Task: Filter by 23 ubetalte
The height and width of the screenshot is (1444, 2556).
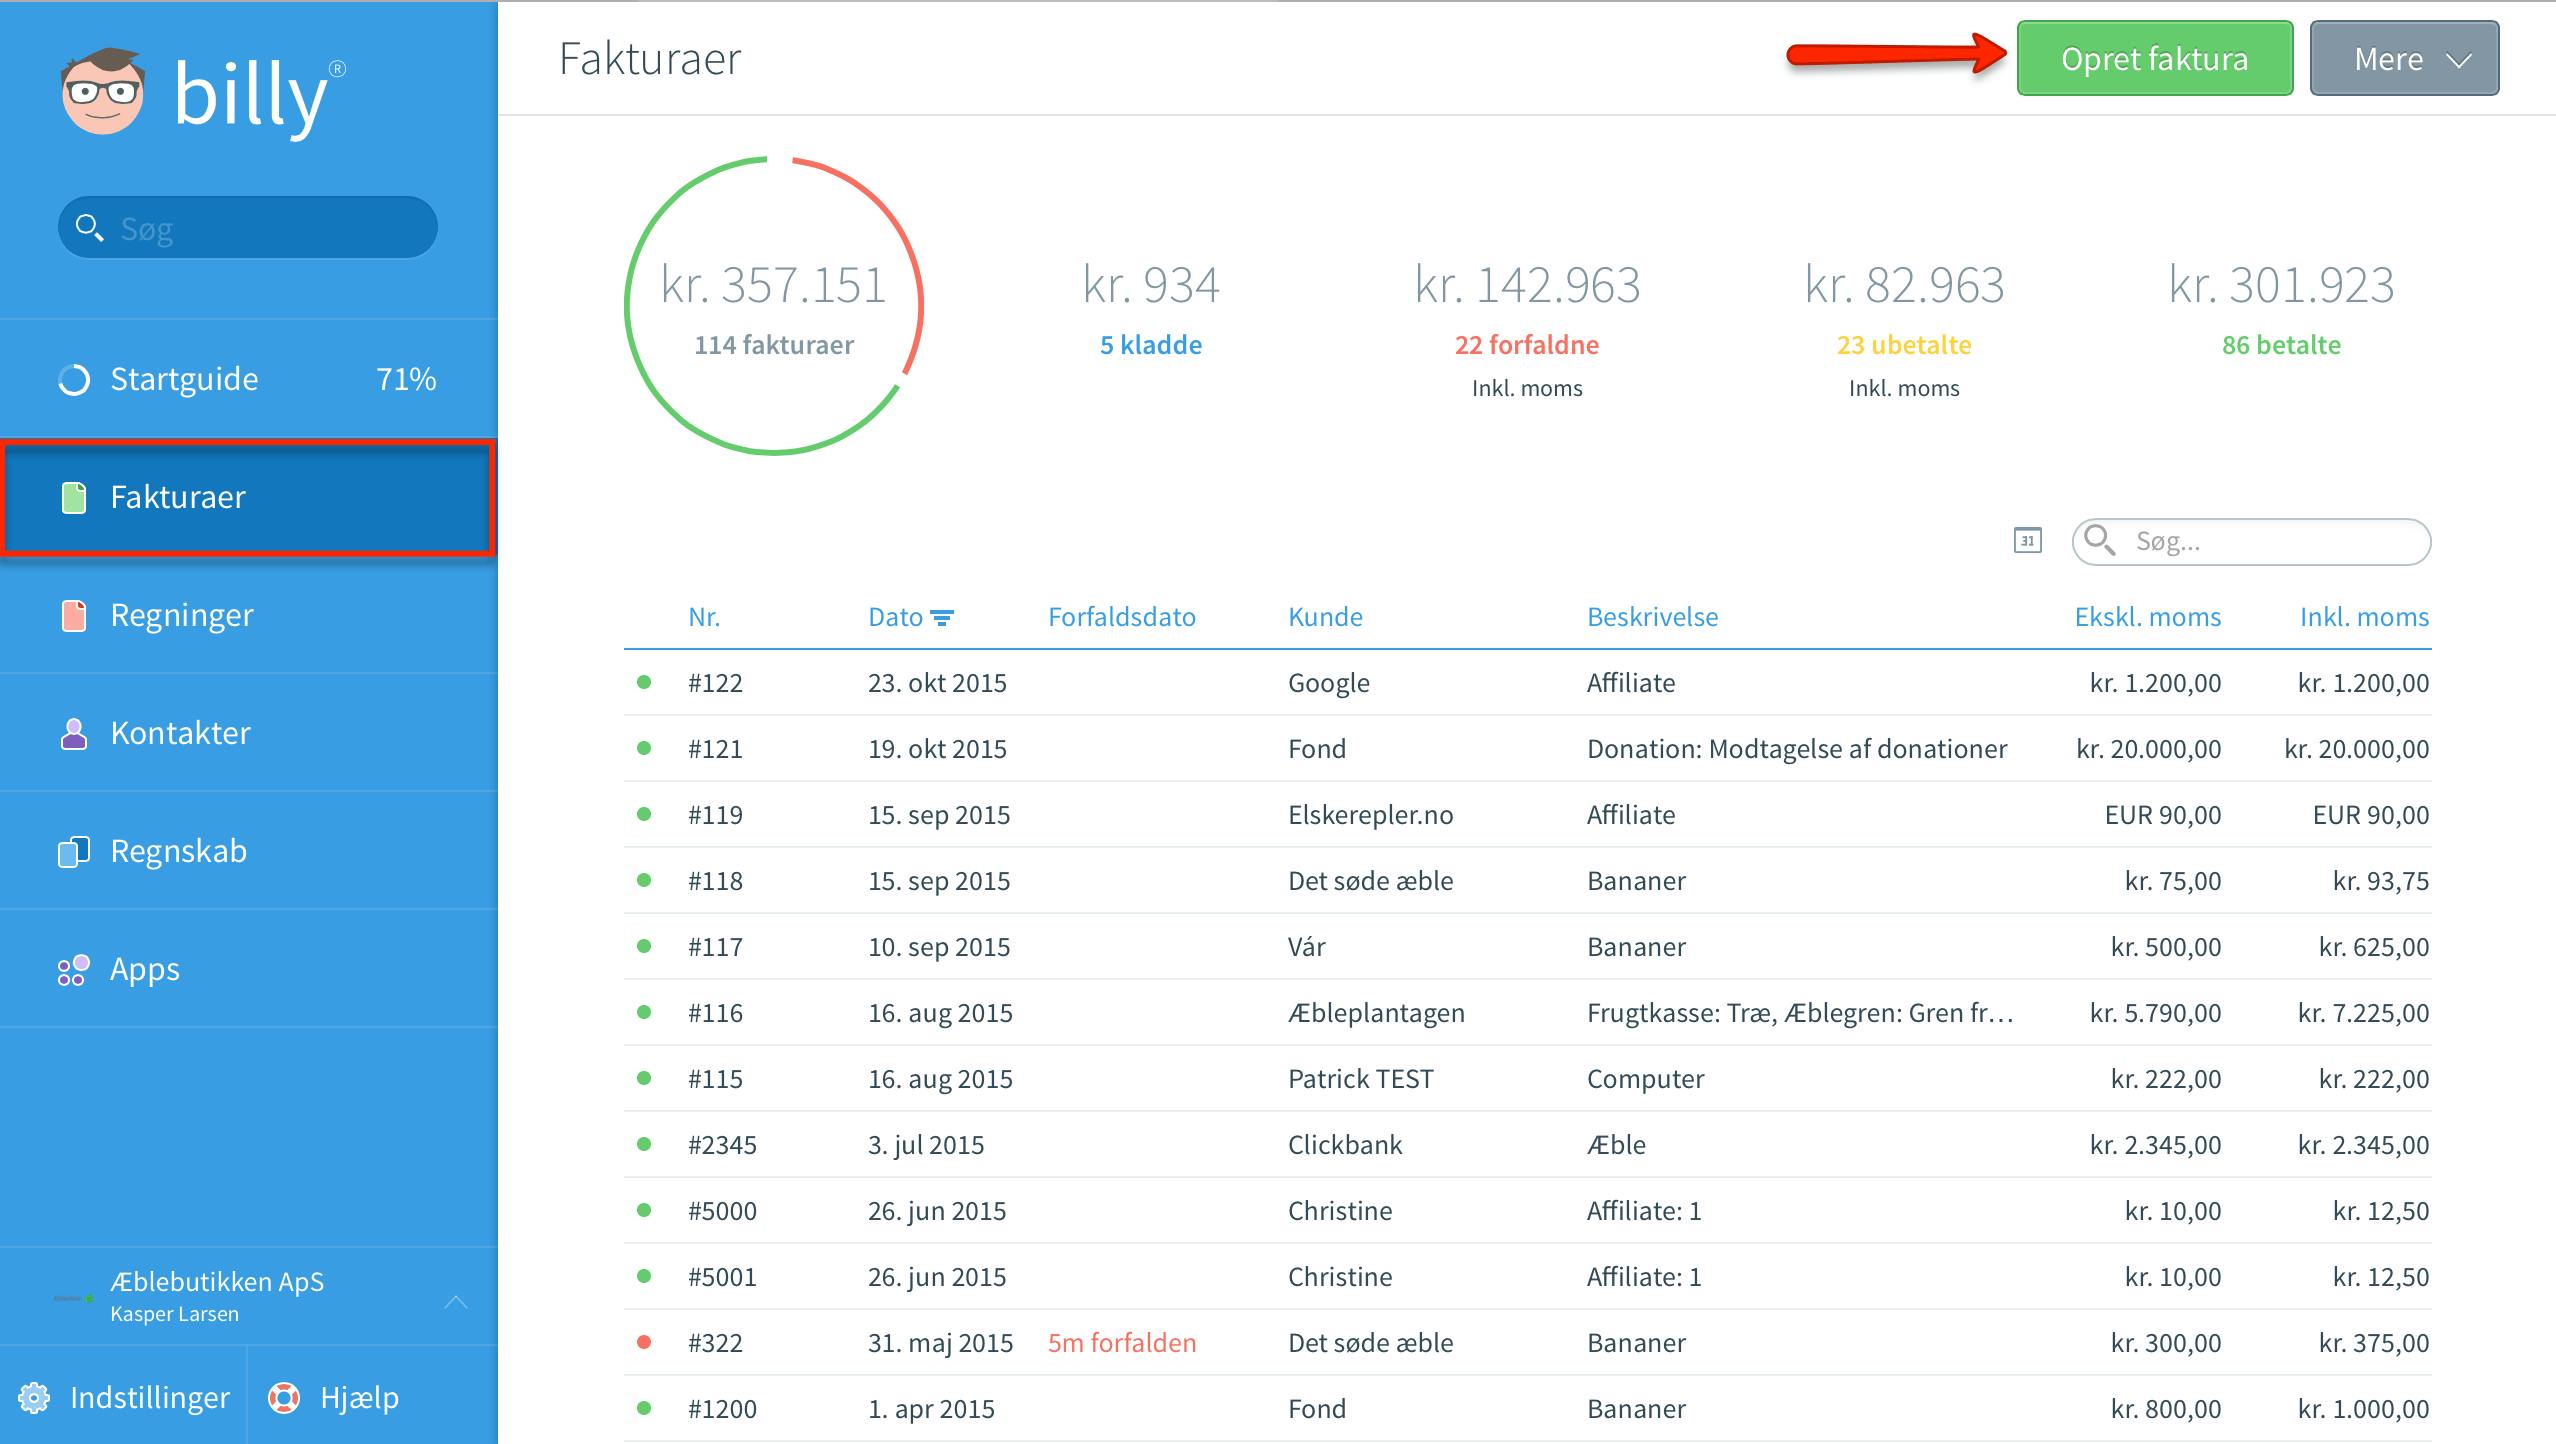Action: click(1904, 345)
